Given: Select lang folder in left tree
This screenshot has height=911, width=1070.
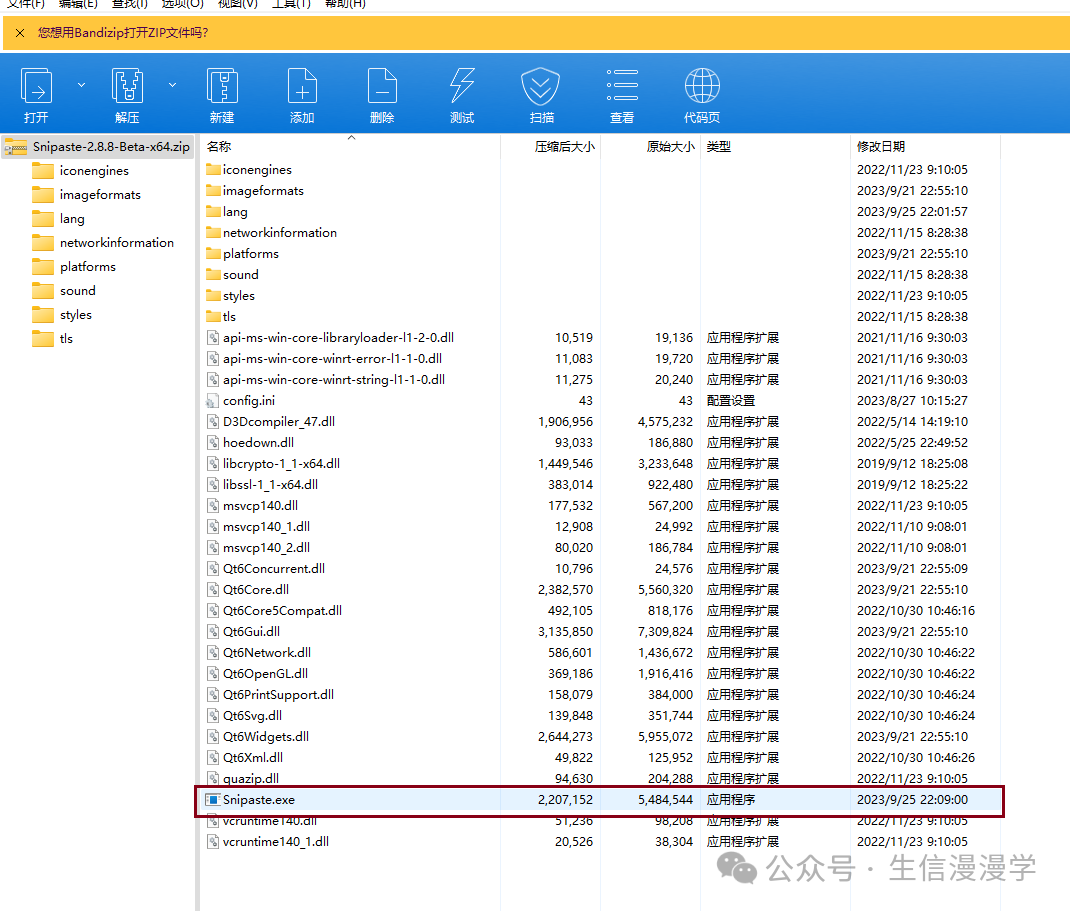Looking at the screenshot, I should point(72,218).
